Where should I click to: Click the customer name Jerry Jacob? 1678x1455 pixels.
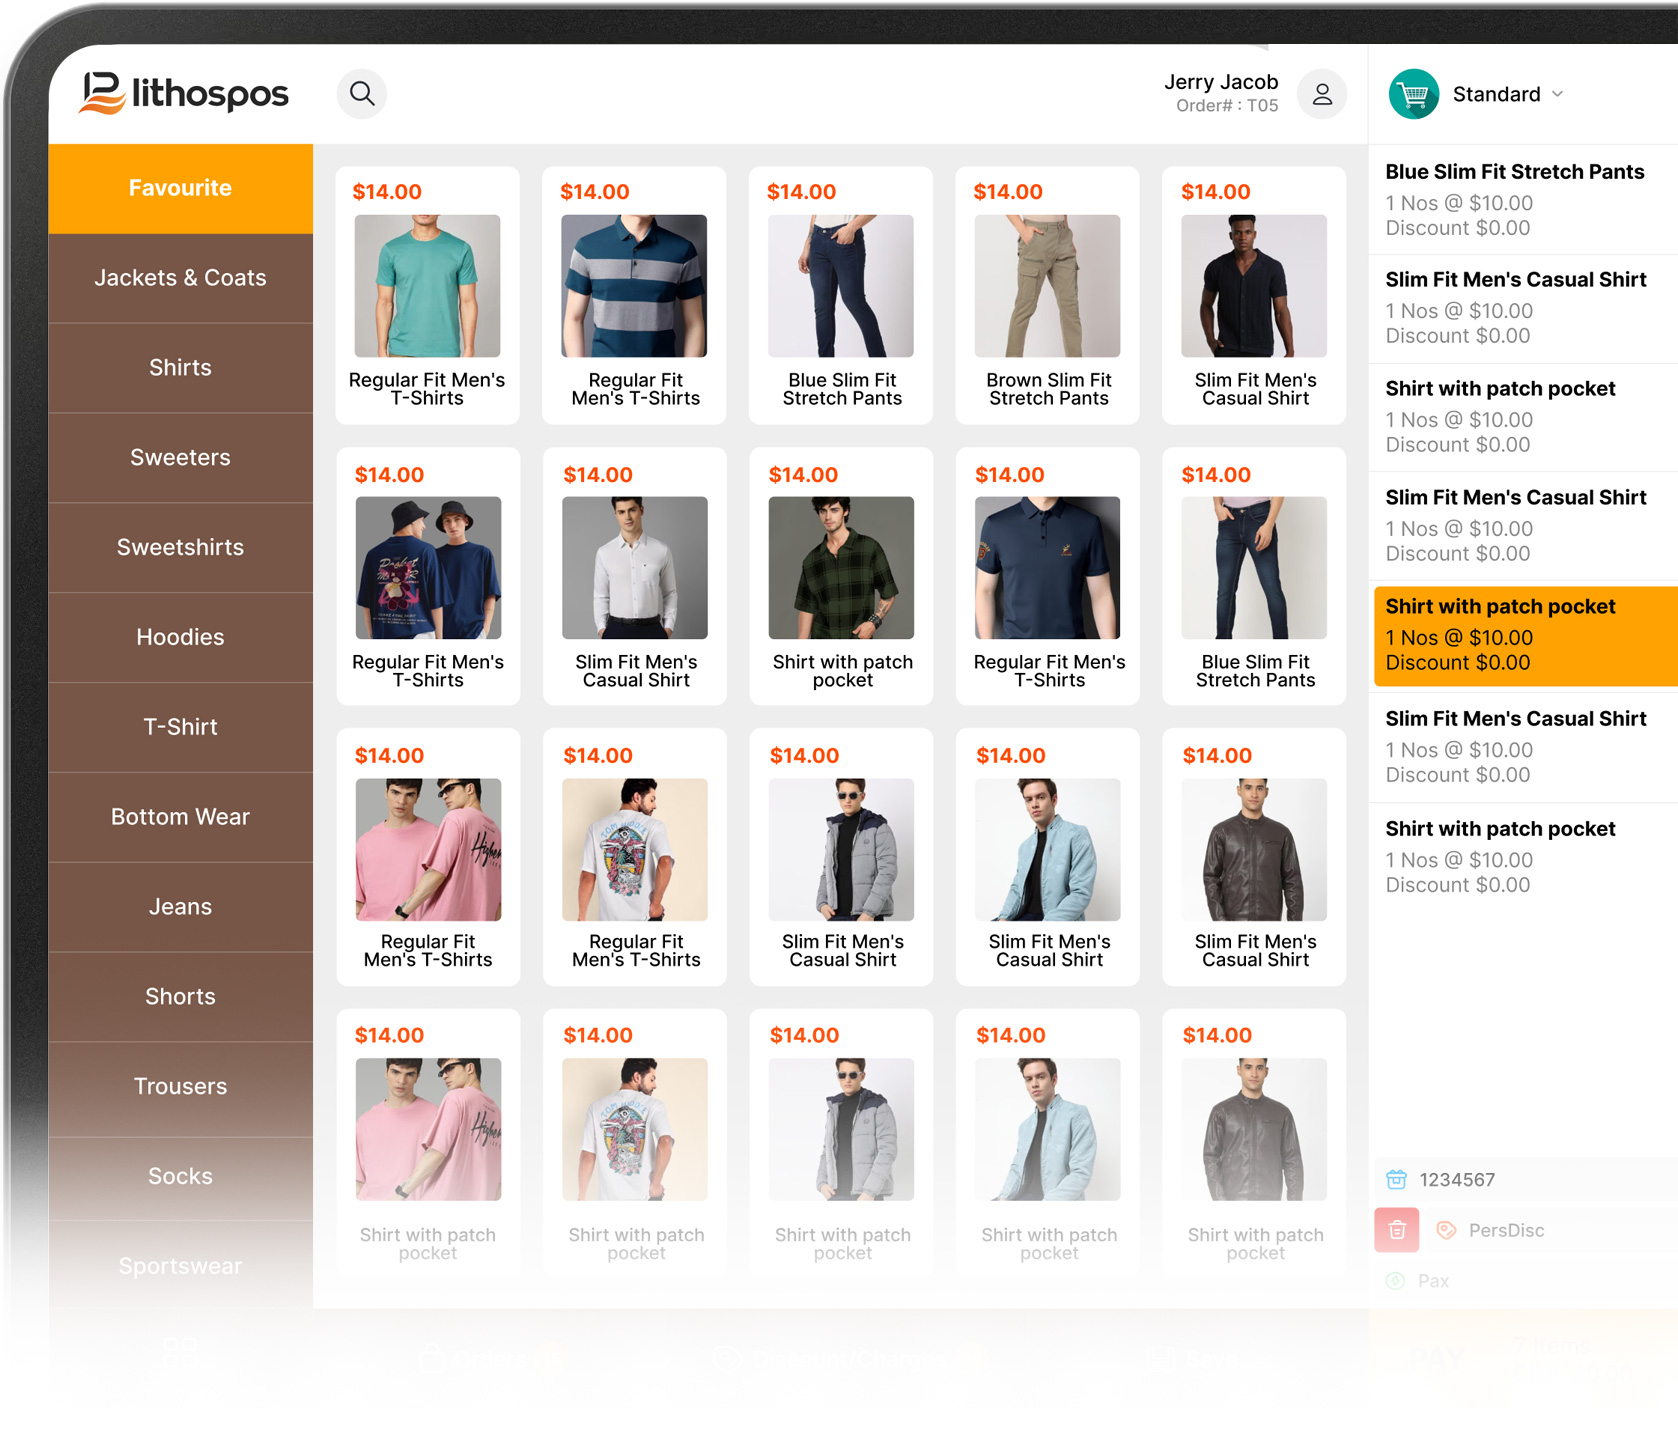point(1221,82)
